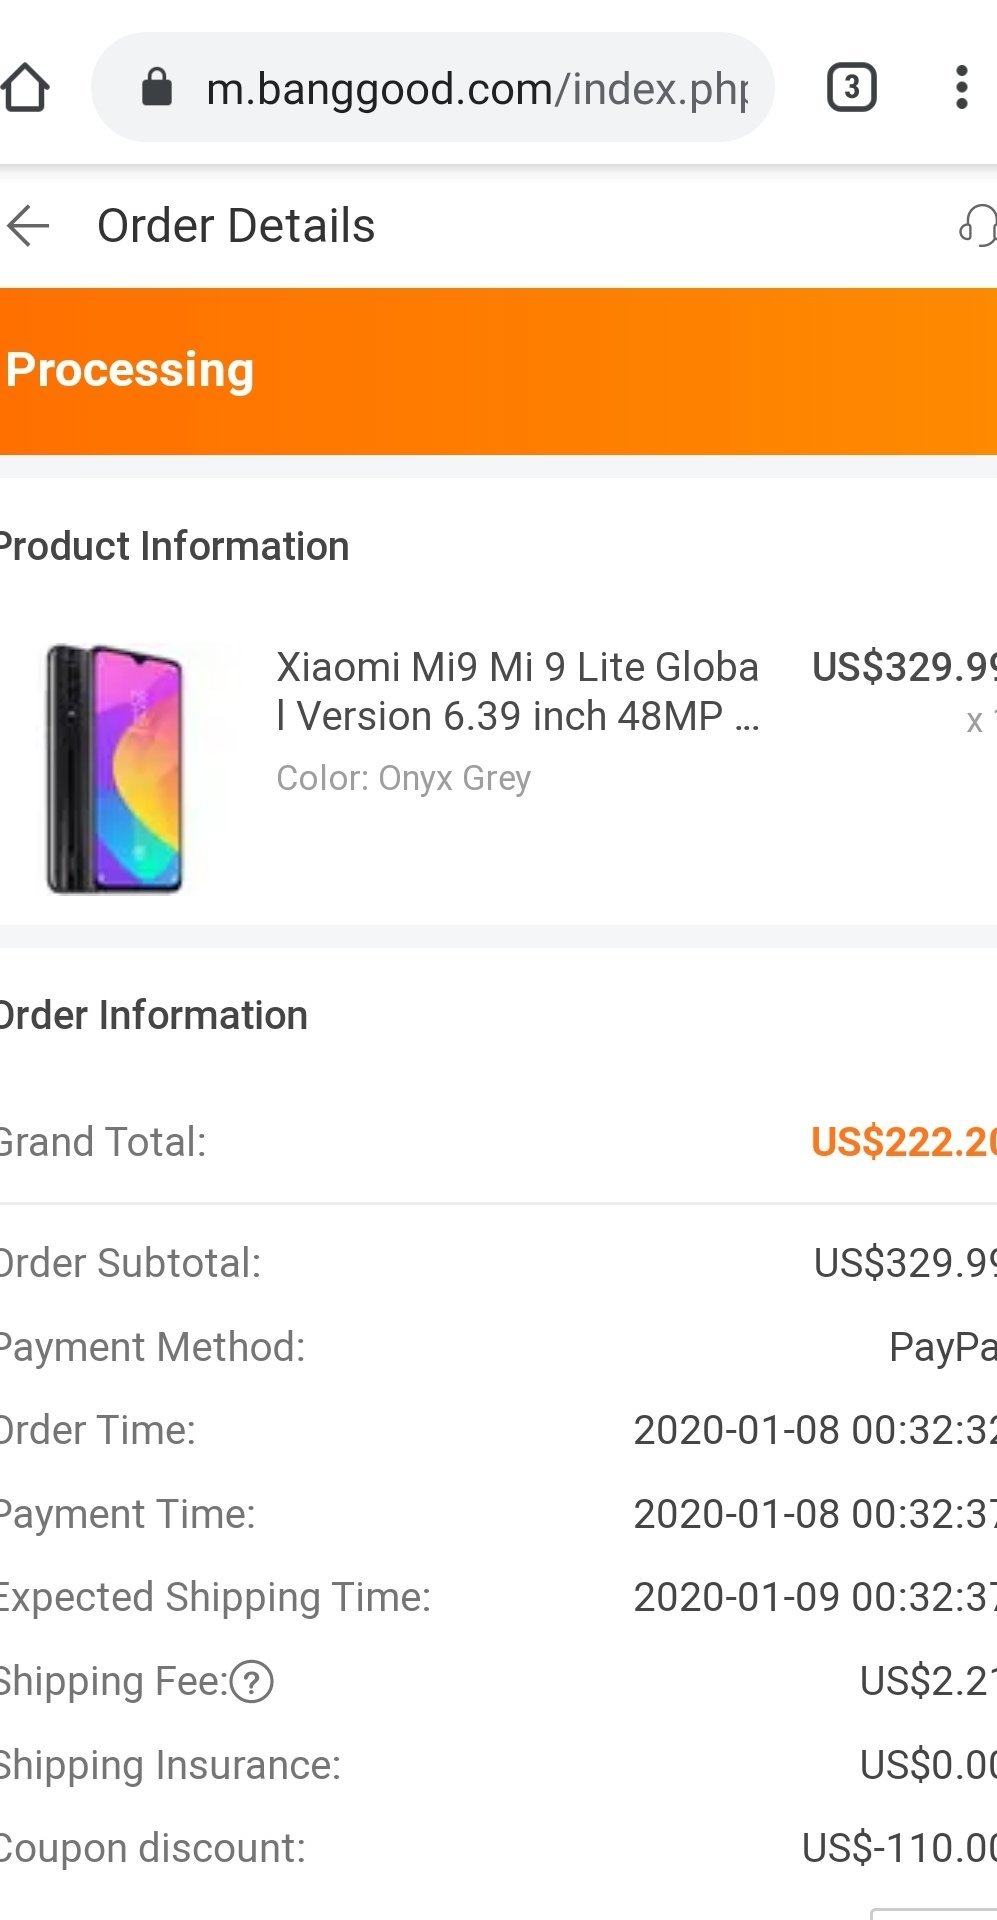Tap the browser home icon
The height and width of the screenshot is (1920, 997).
click(27, 88)
